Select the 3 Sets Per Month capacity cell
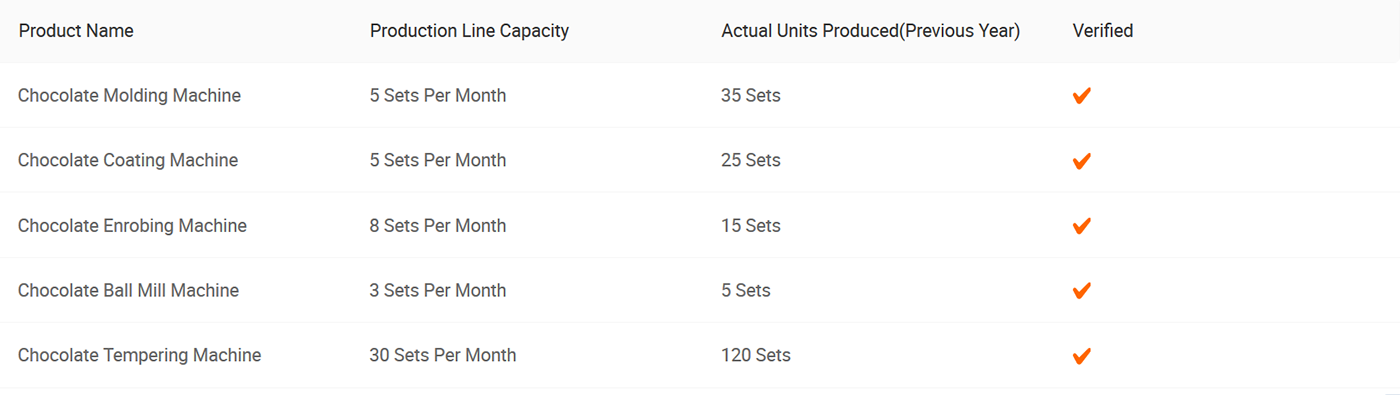1400x395 pixels. 438,290
